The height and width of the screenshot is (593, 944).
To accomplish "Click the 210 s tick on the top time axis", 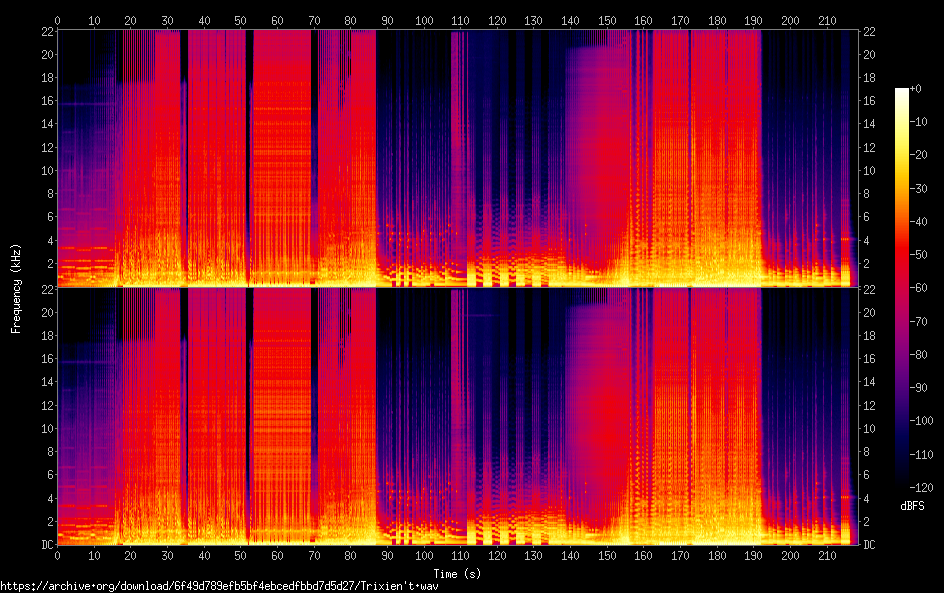I will click(827, 20).
